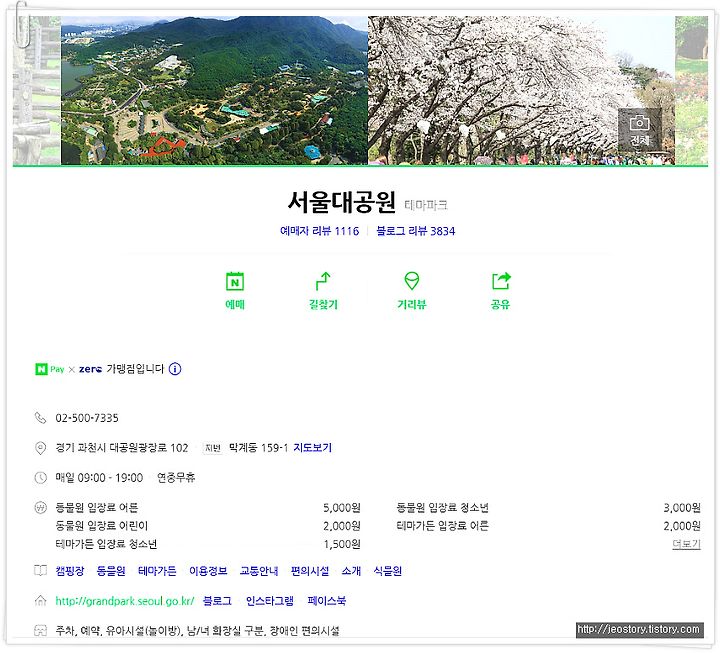Open directions with the 길찾기 arrow icon

pos(323,281)
